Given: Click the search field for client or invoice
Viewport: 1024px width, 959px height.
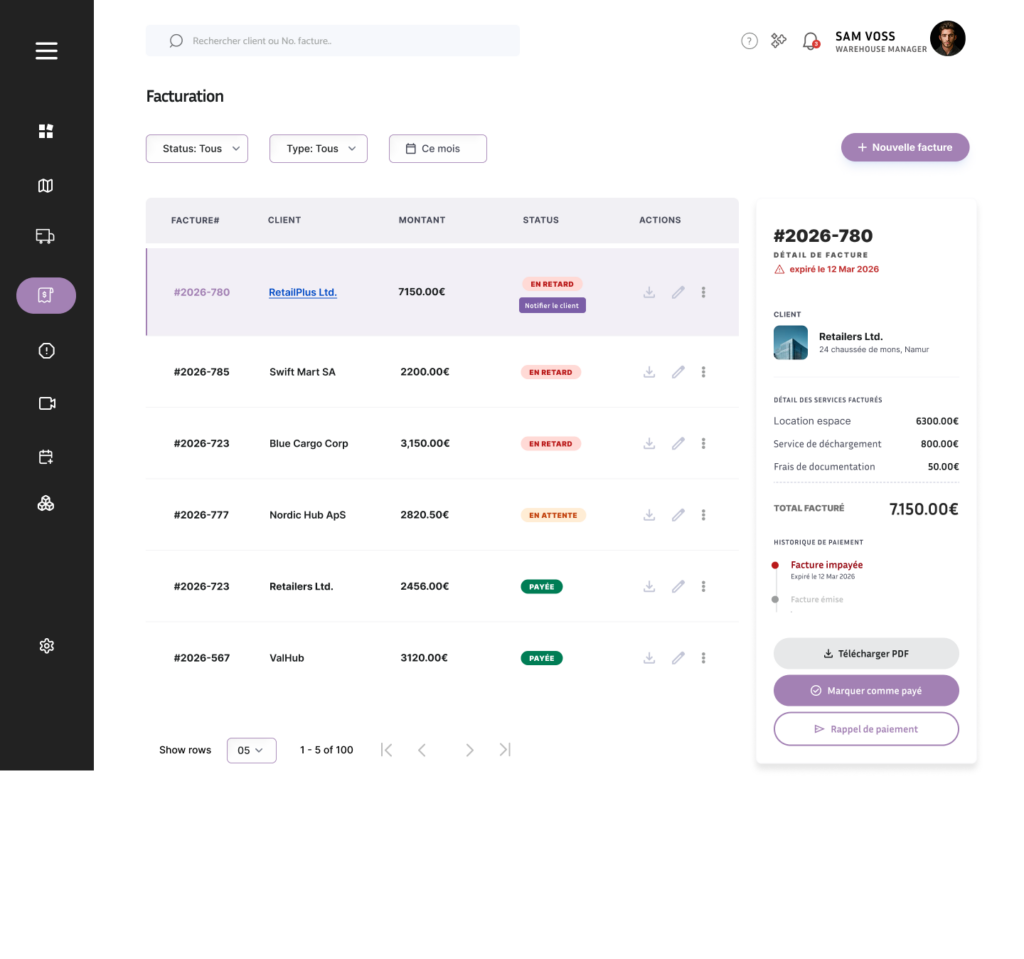Looking at the screenshot, I should click(332, 41).
